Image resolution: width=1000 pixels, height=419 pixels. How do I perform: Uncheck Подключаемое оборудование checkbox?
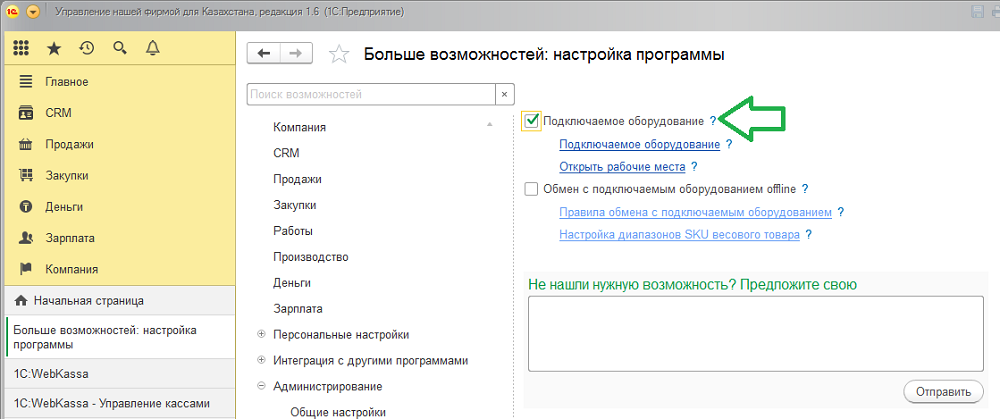[531, 121]
